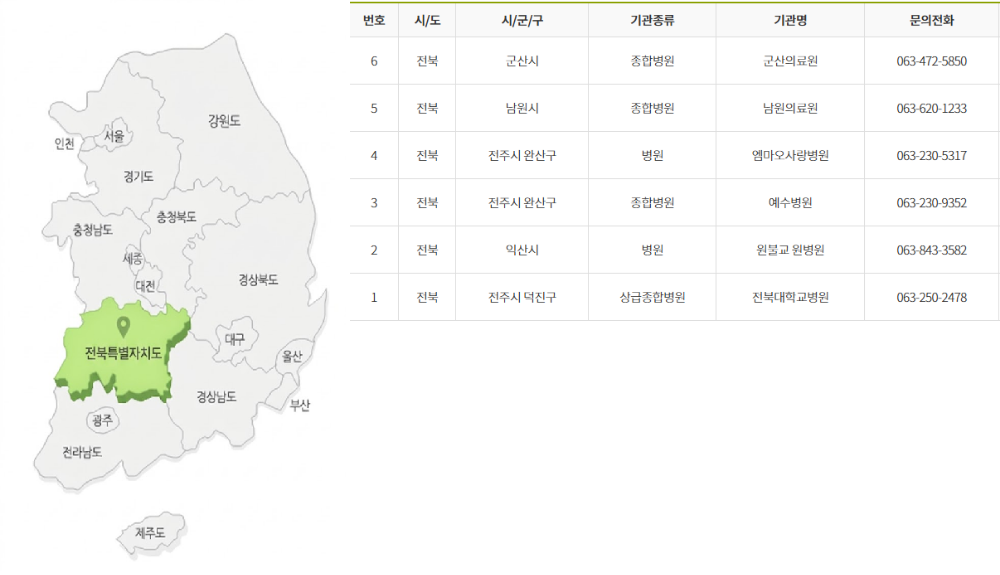Click phone number 063-230-9352
The width and height of the screenshot is (1000, 575).
932,203
